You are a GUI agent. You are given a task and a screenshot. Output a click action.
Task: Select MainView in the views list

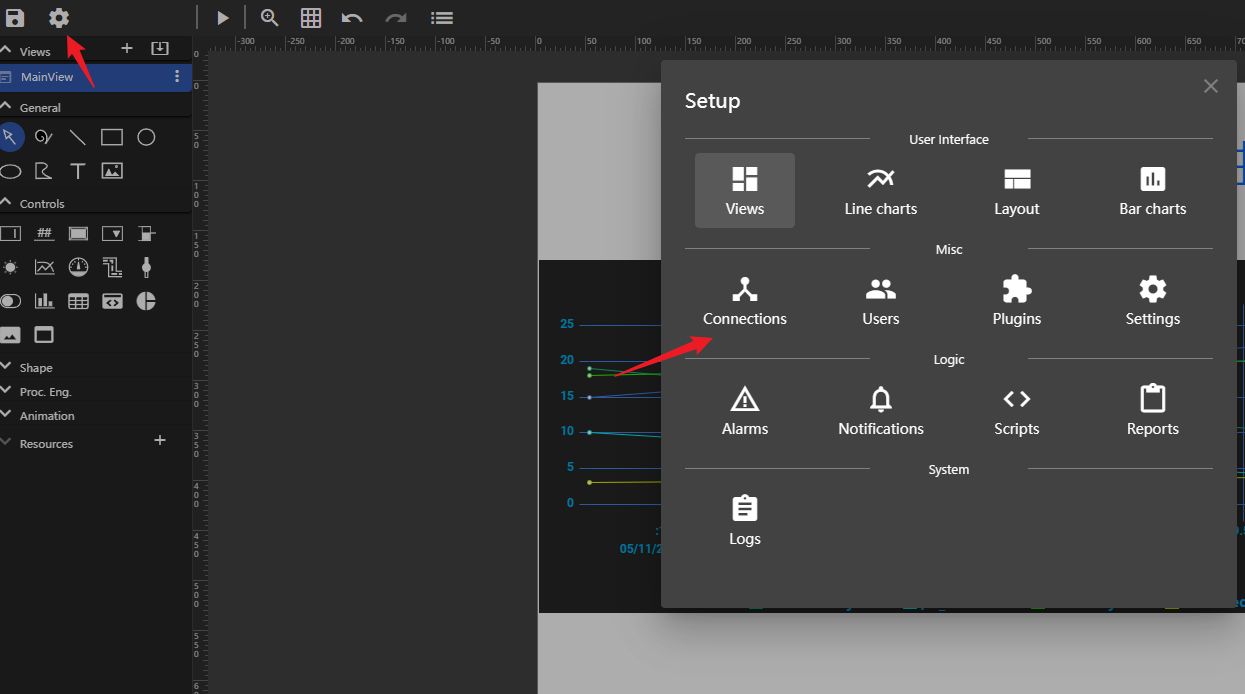point(95,77)
